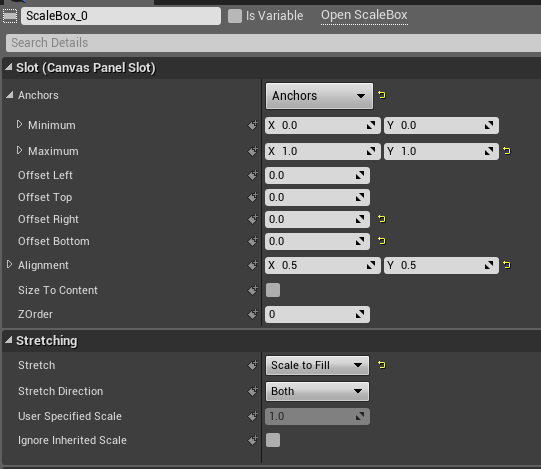Click the bind icon beside ZOrder
The image size is (541, 469).
click(253, 314)
